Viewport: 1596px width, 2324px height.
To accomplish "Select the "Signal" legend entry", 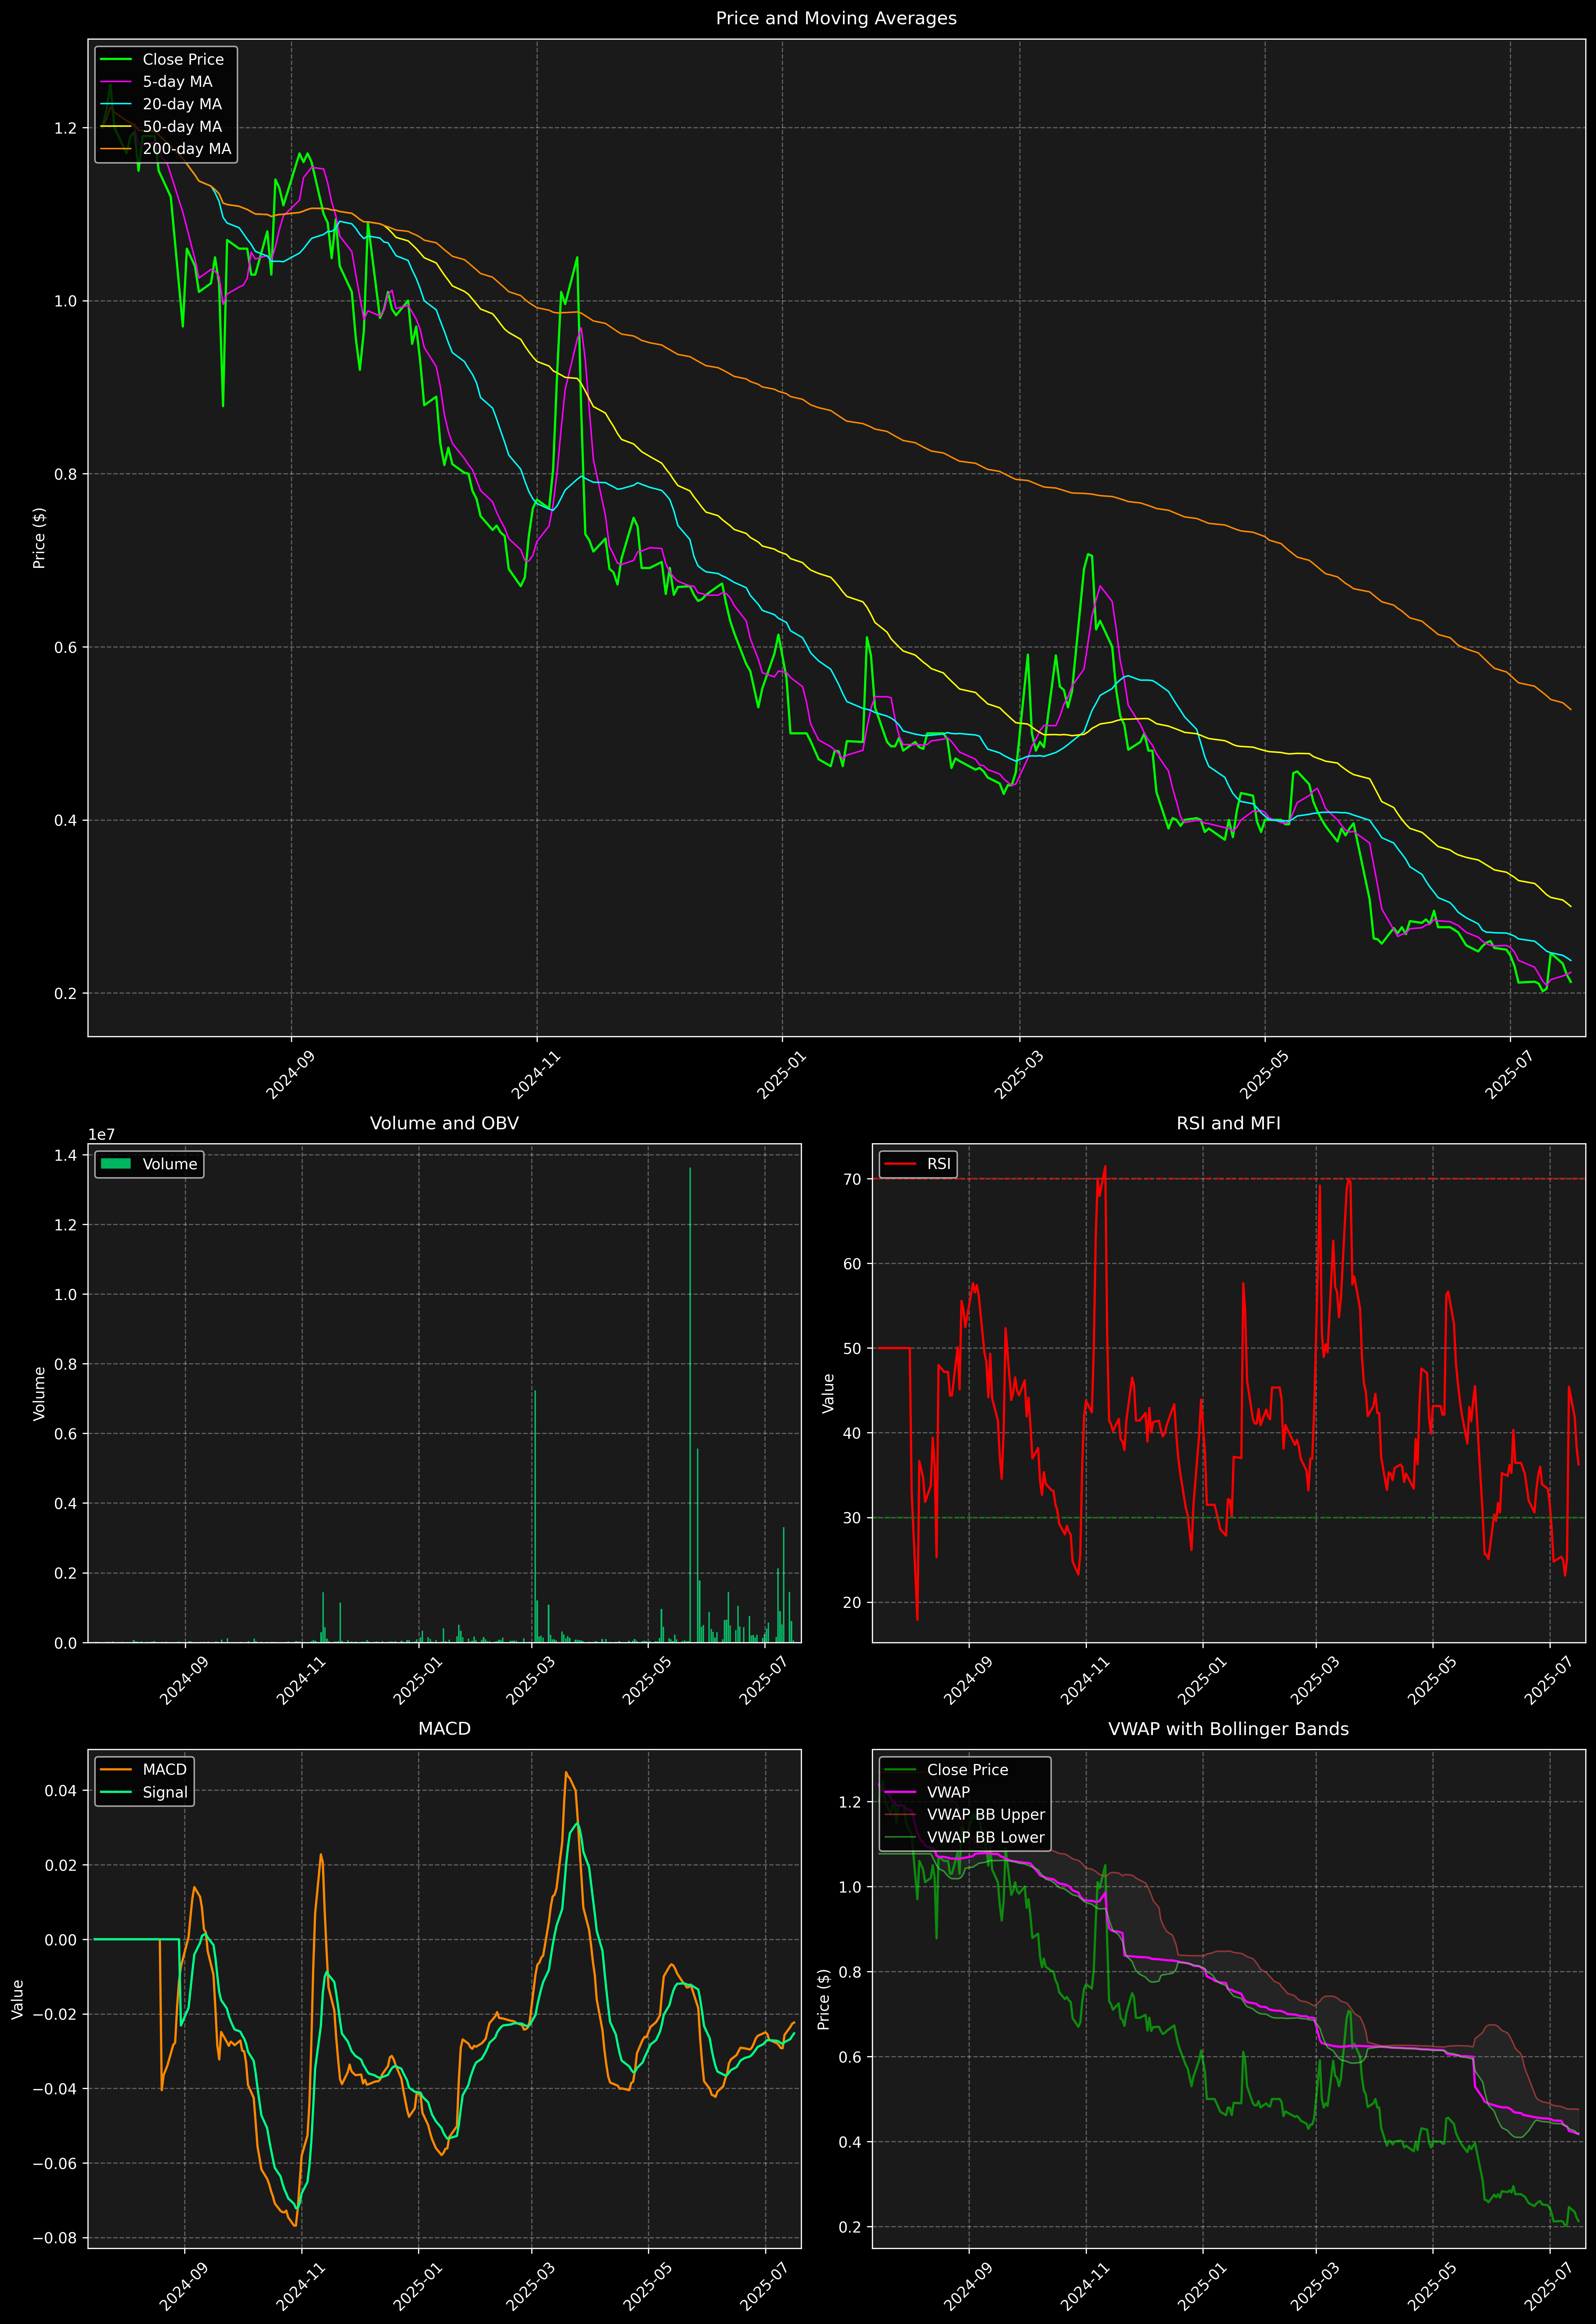I will coord(165,1792).
